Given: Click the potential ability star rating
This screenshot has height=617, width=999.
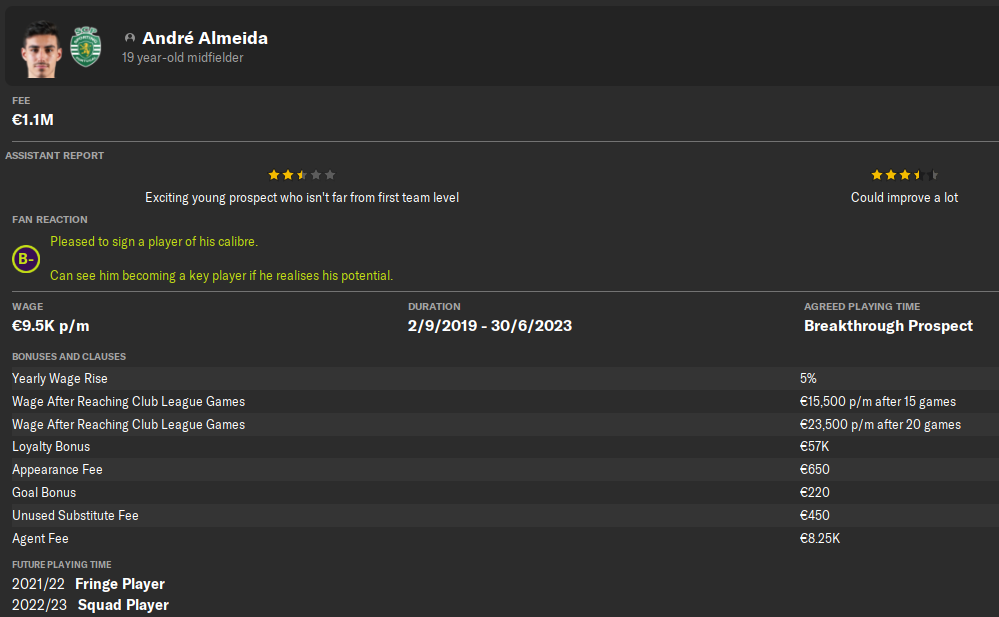Looking at the screenshot, I should coord(904,175).
